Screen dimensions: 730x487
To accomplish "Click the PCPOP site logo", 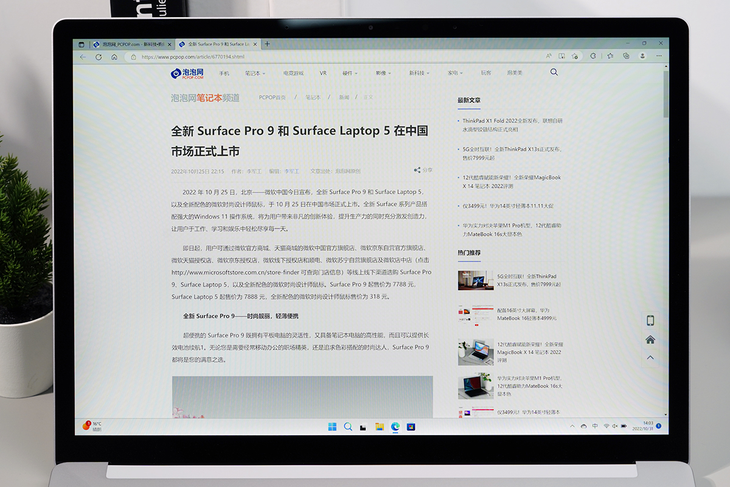I will 188,73.
